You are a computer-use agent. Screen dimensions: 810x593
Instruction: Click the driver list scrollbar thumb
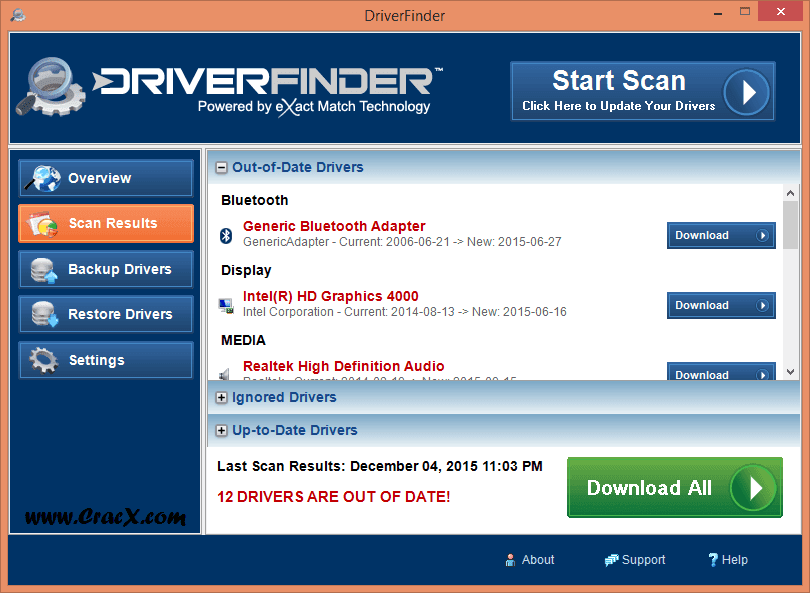[790, 225]
